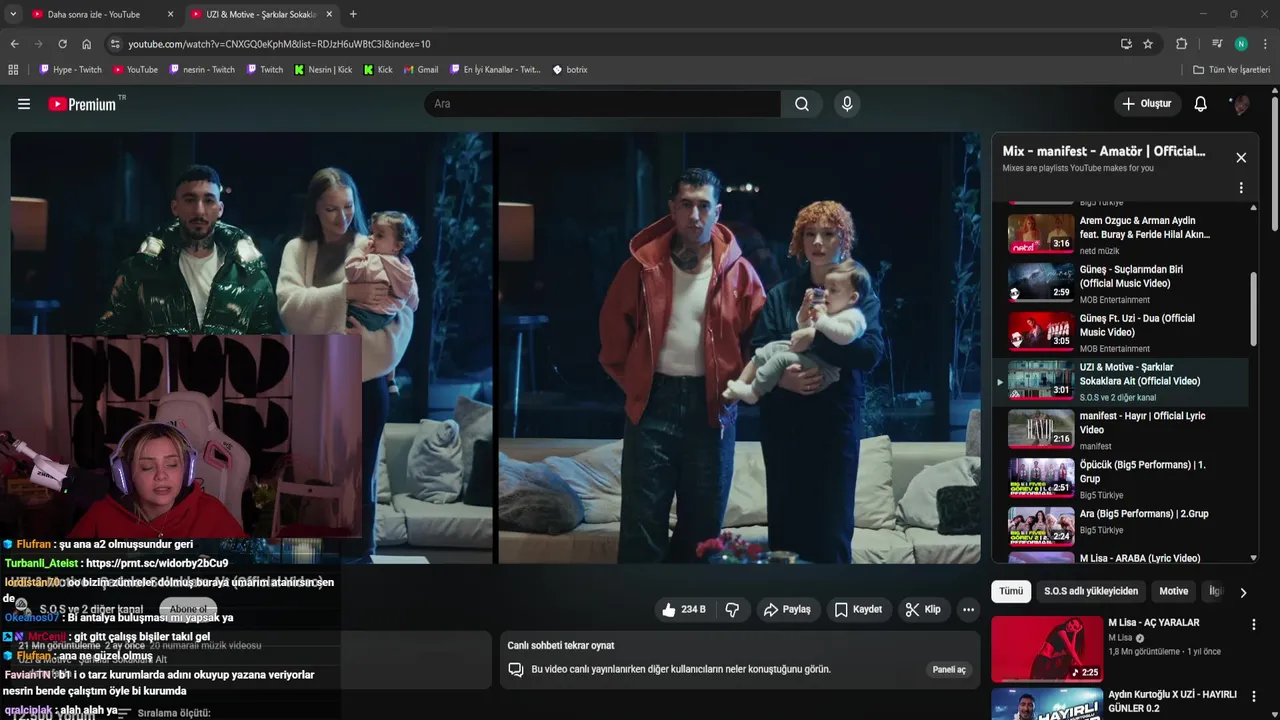
Task: Select the Tümü filter chip
Action: click(1011, 591)
